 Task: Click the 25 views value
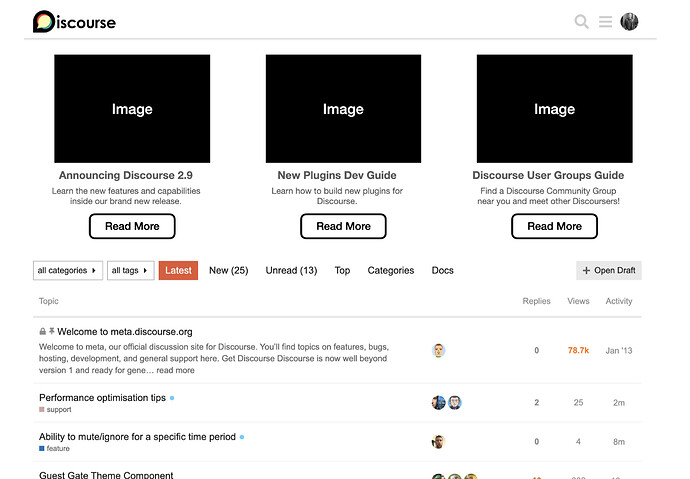[x=578, y=403]
